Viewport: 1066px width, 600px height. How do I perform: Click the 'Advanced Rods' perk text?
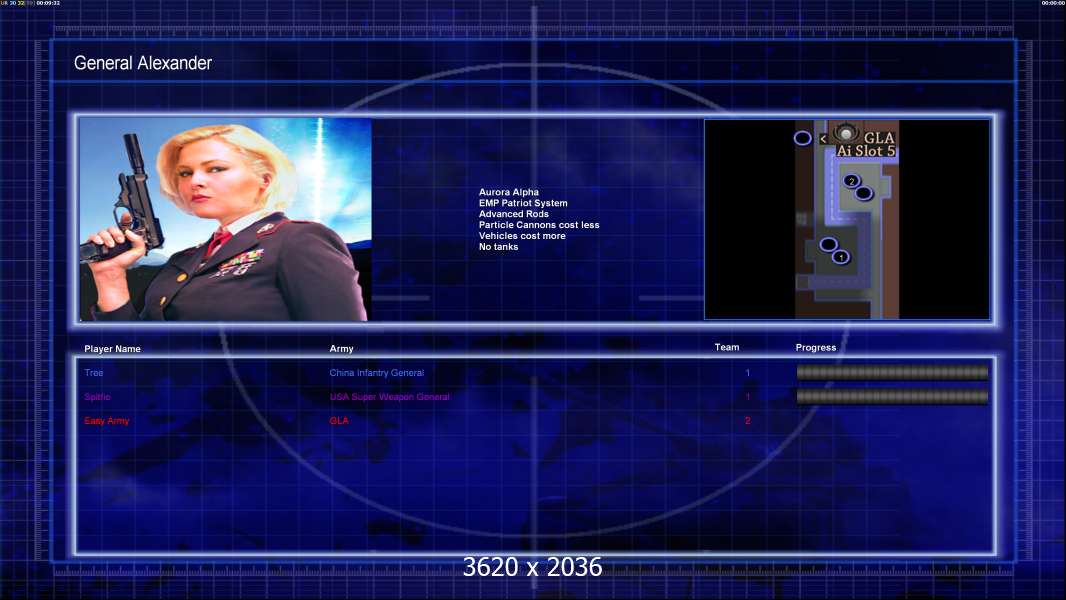(x=513, y=214)
